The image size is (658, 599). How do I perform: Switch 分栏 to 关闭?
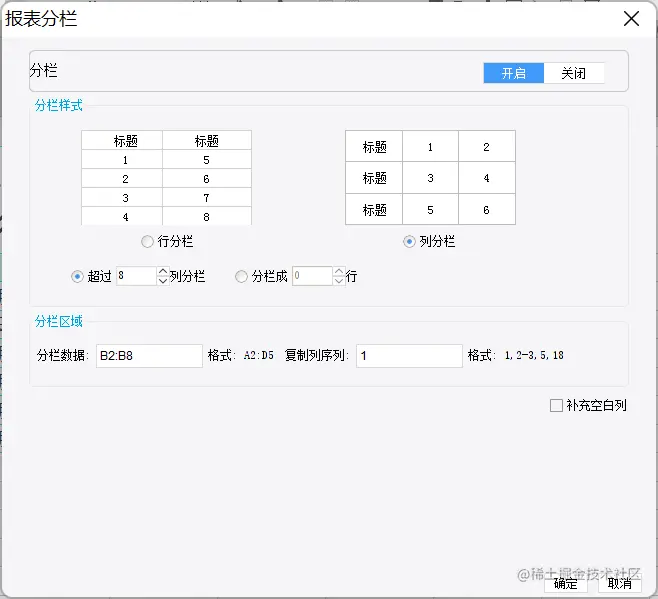click(574, 73)
